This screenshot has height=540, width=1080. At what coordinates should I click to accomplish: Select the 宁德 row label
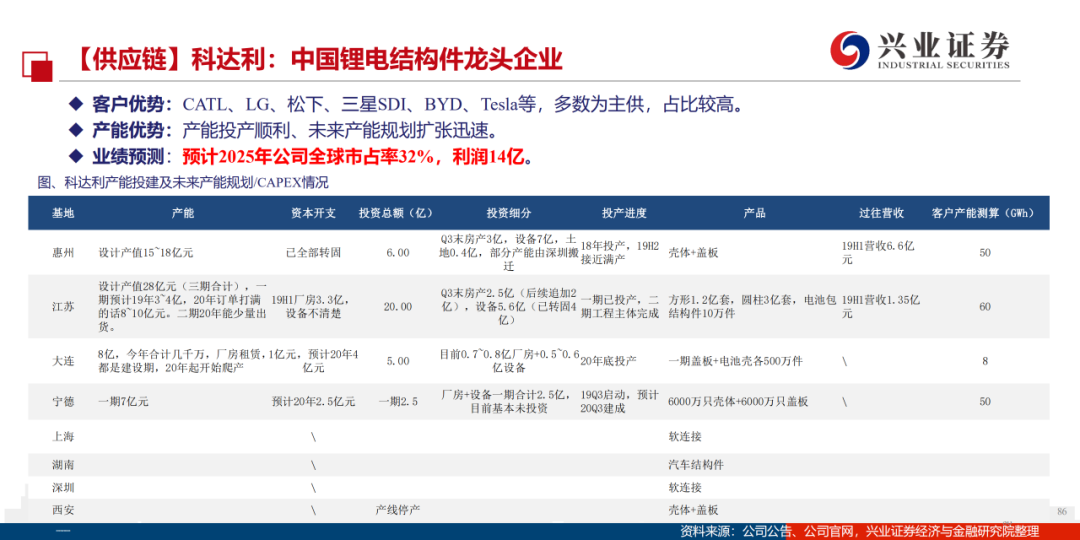pos(62,402)
